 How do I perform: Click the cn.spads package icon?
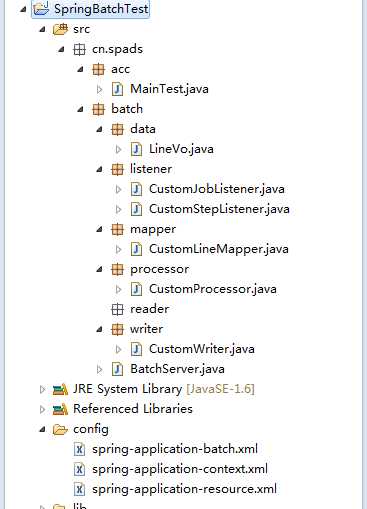[79, 49]
